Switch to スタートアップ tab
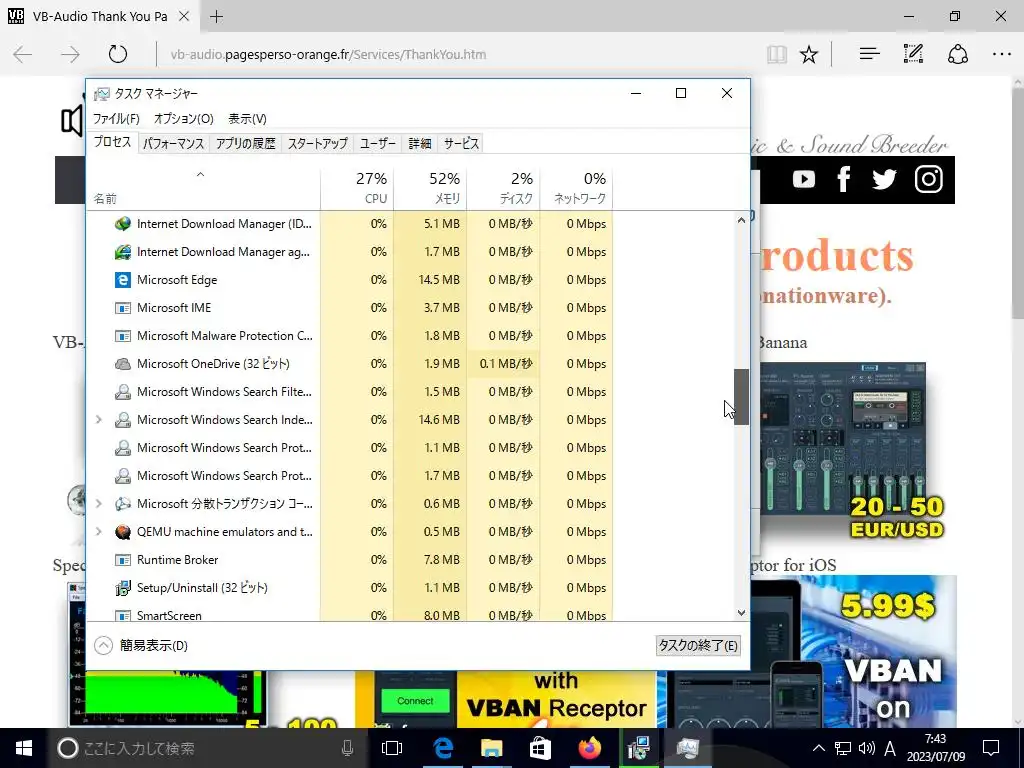This screenshot has width=1024, height=768. click(x=317, y=144)
